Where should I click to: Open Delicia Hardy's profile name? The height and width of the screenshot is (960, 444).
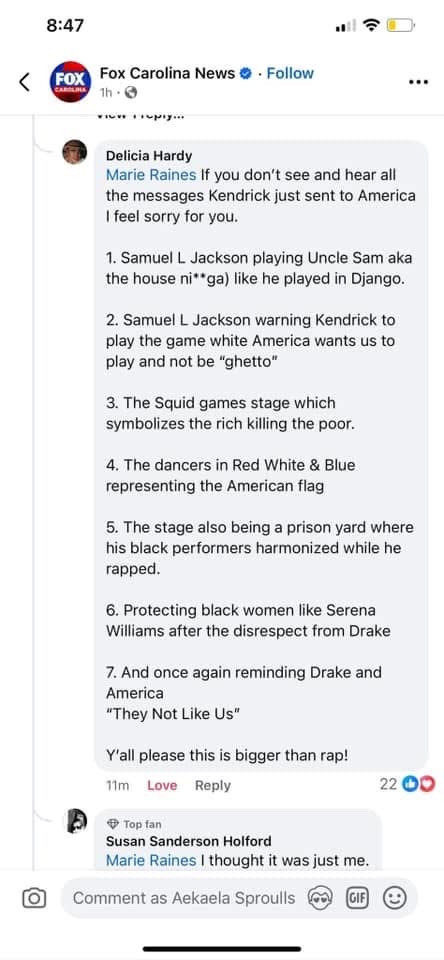point(149,156)
